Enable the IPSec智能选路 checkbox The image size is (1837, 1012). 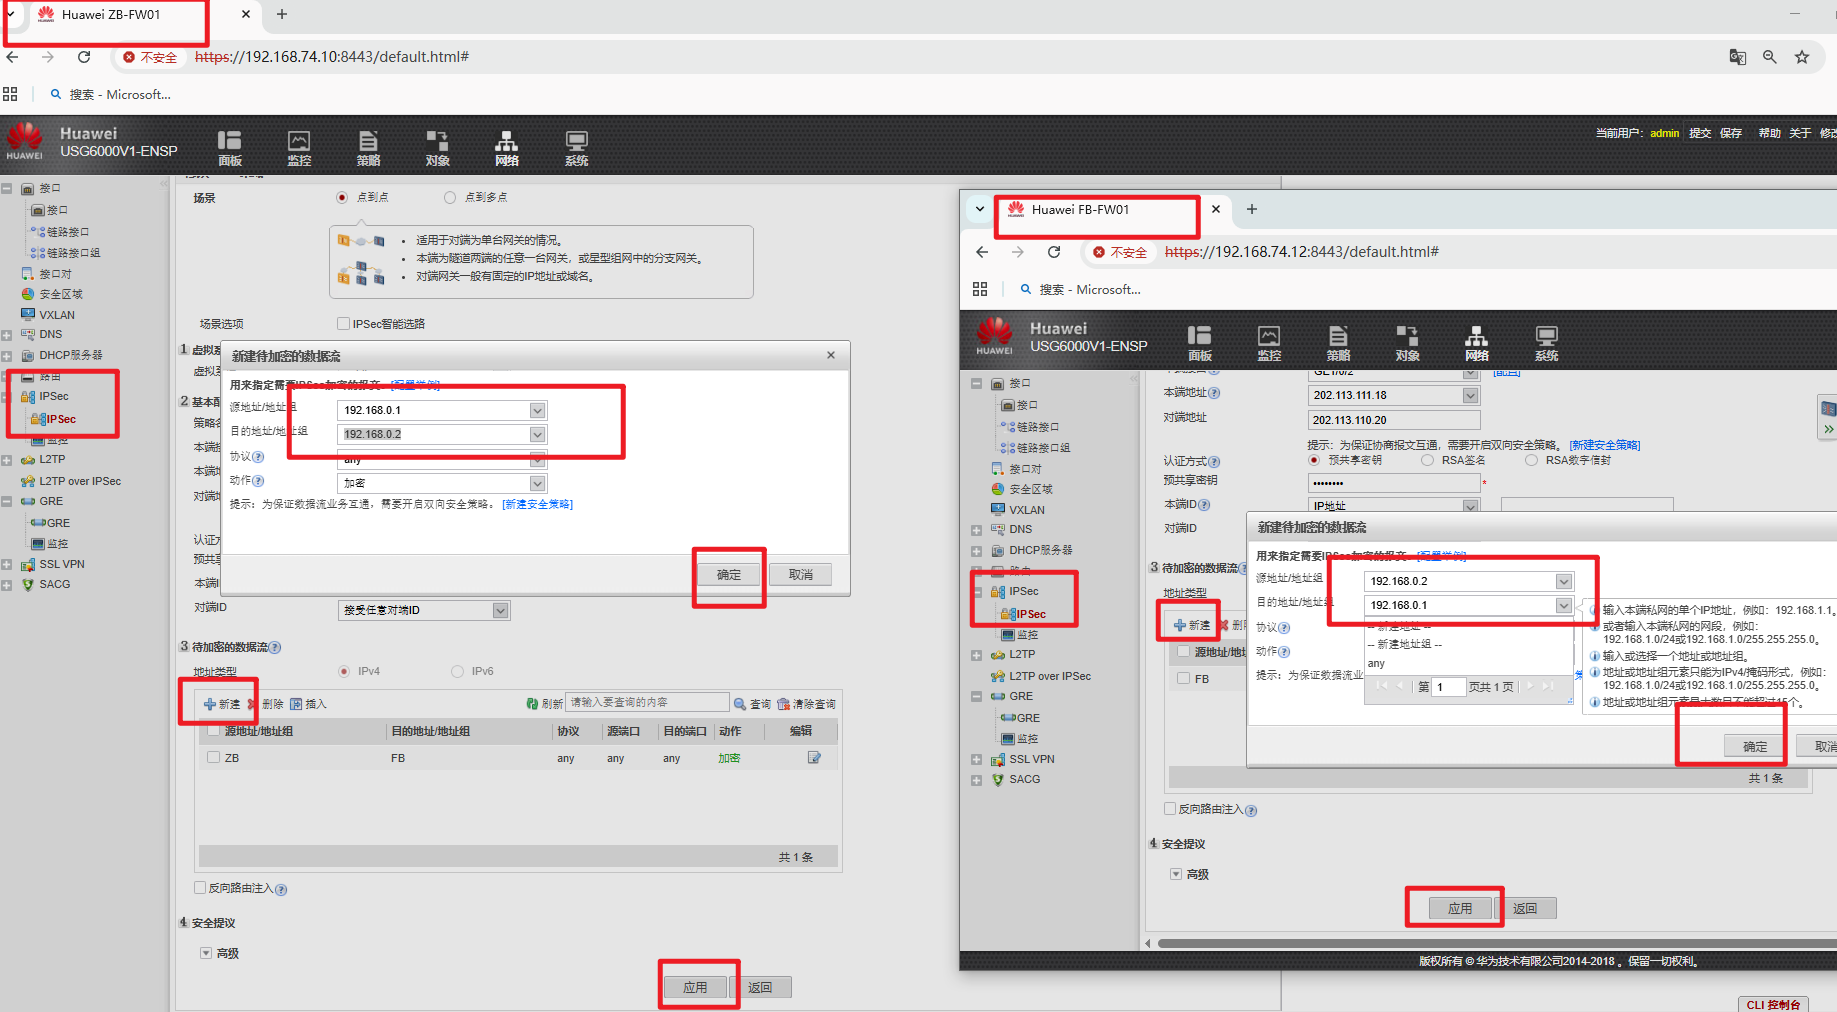[344, 324]
